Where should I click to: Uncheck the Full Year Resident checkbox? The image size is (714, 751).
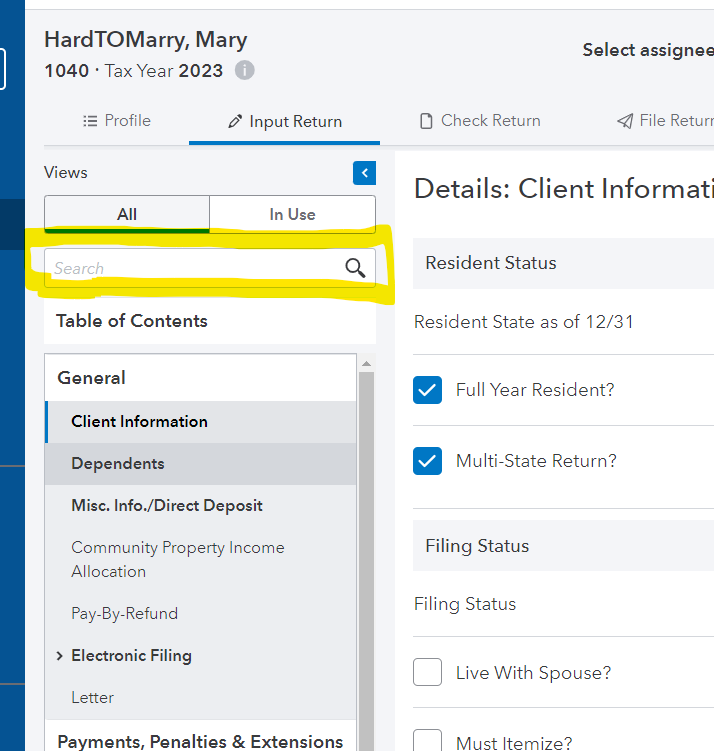pos(428,390)
